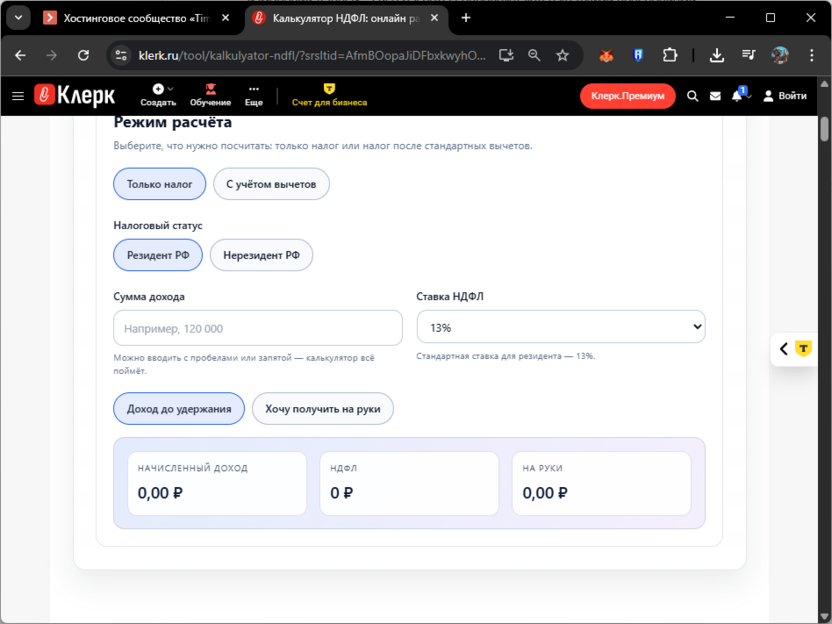Screen dimensions: 832x624
Task: Open the messages envelope icon
Action: pos(715,96)
